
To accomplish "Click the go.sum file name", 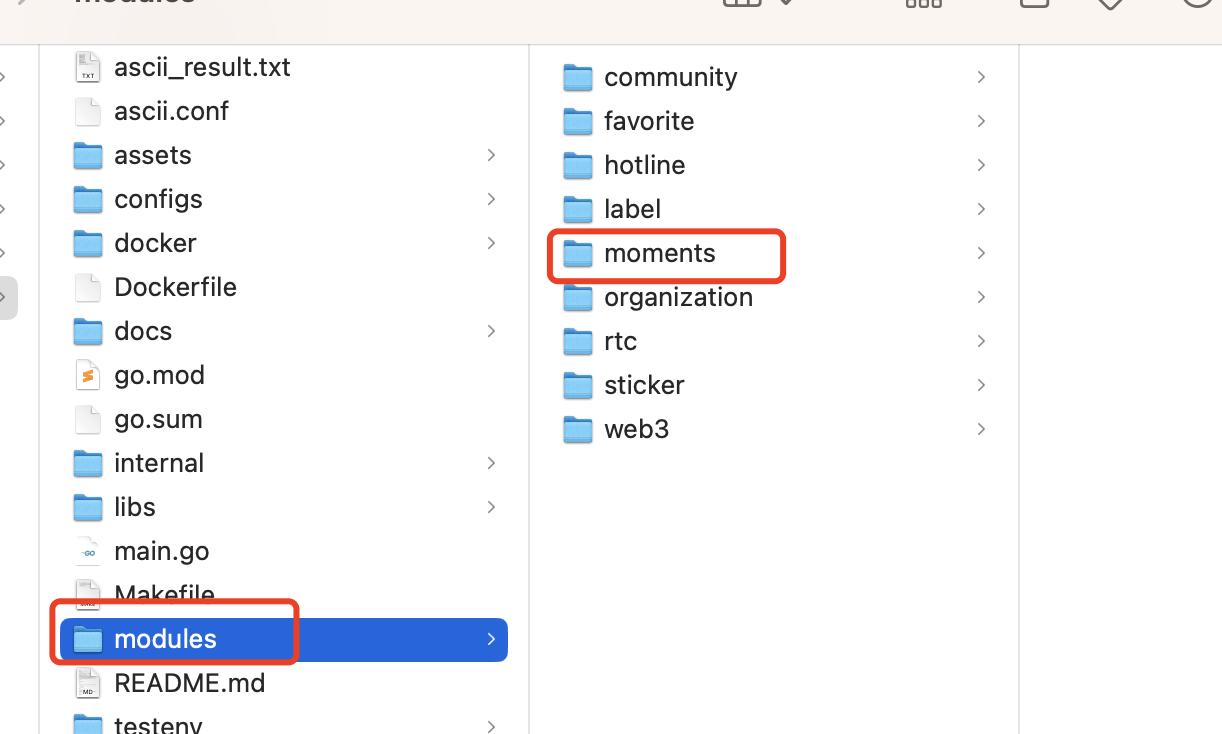I will tap(158, 419).
